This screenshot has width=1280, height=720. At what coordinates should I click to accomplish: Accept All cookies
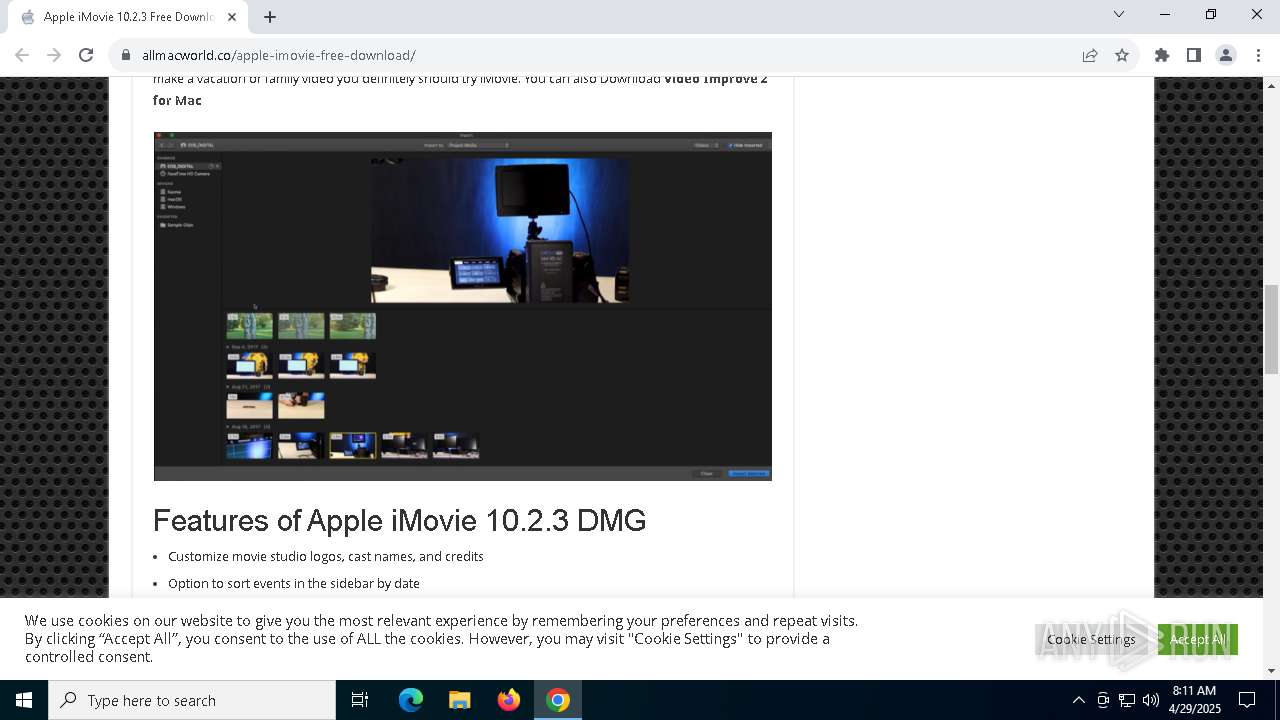pos(1198,639)
